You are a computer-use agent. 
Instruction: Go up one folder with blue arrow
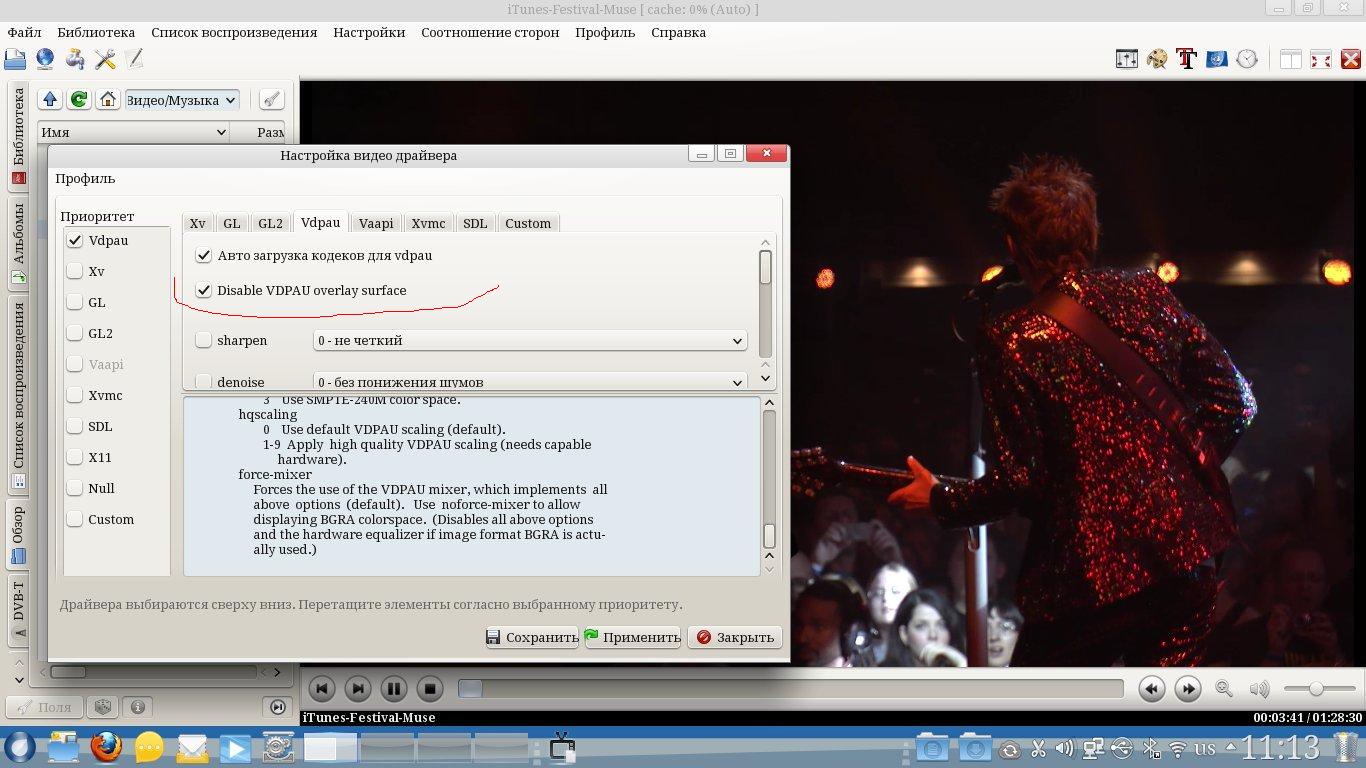(50, 100)
